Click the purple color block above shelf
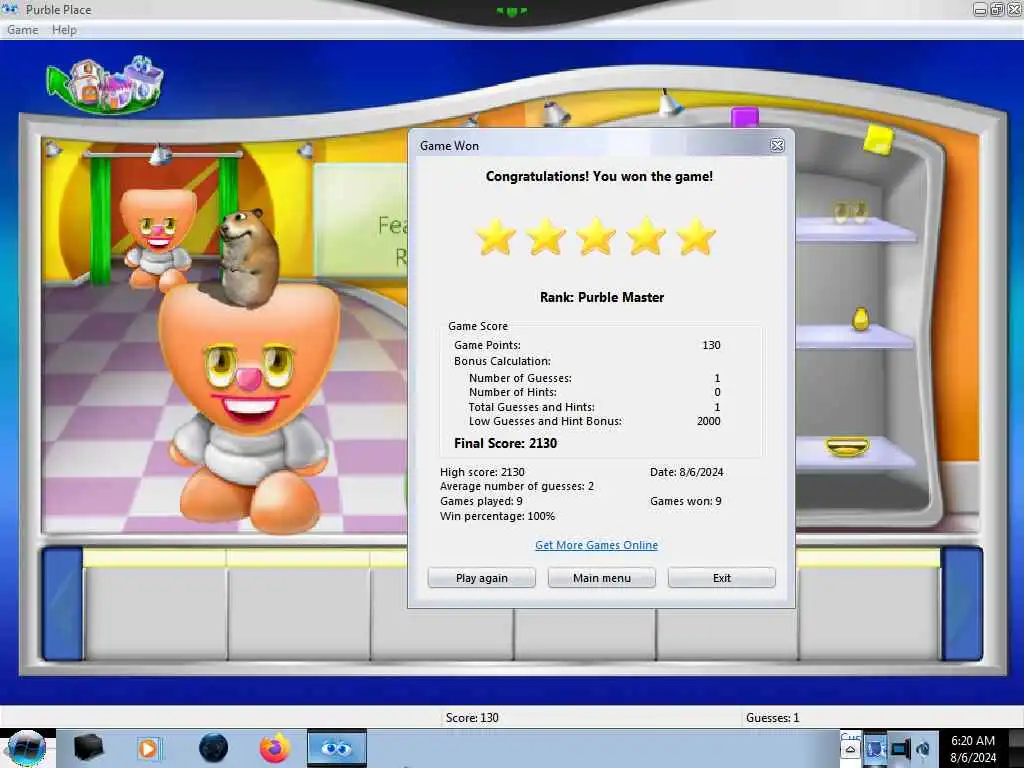This screenshot has height=768, width=1024. 744,118
